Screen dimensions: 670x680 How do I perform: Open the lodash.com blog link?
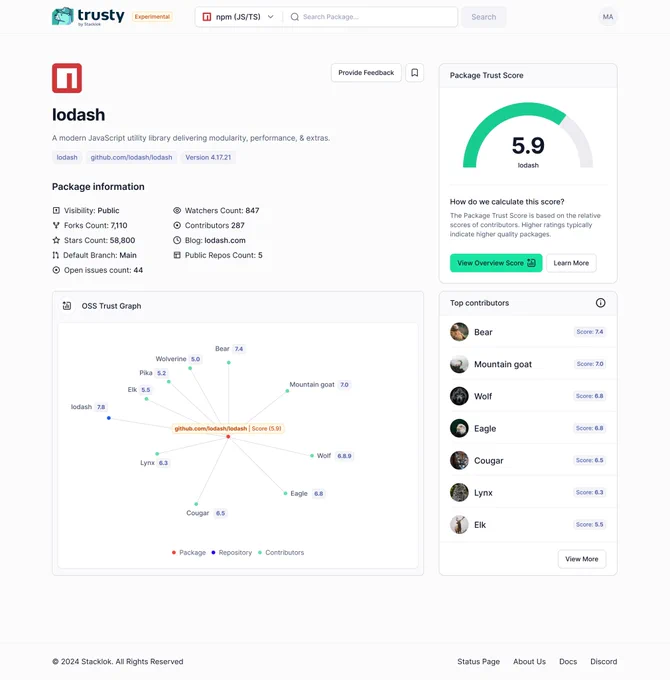point(225,240)
